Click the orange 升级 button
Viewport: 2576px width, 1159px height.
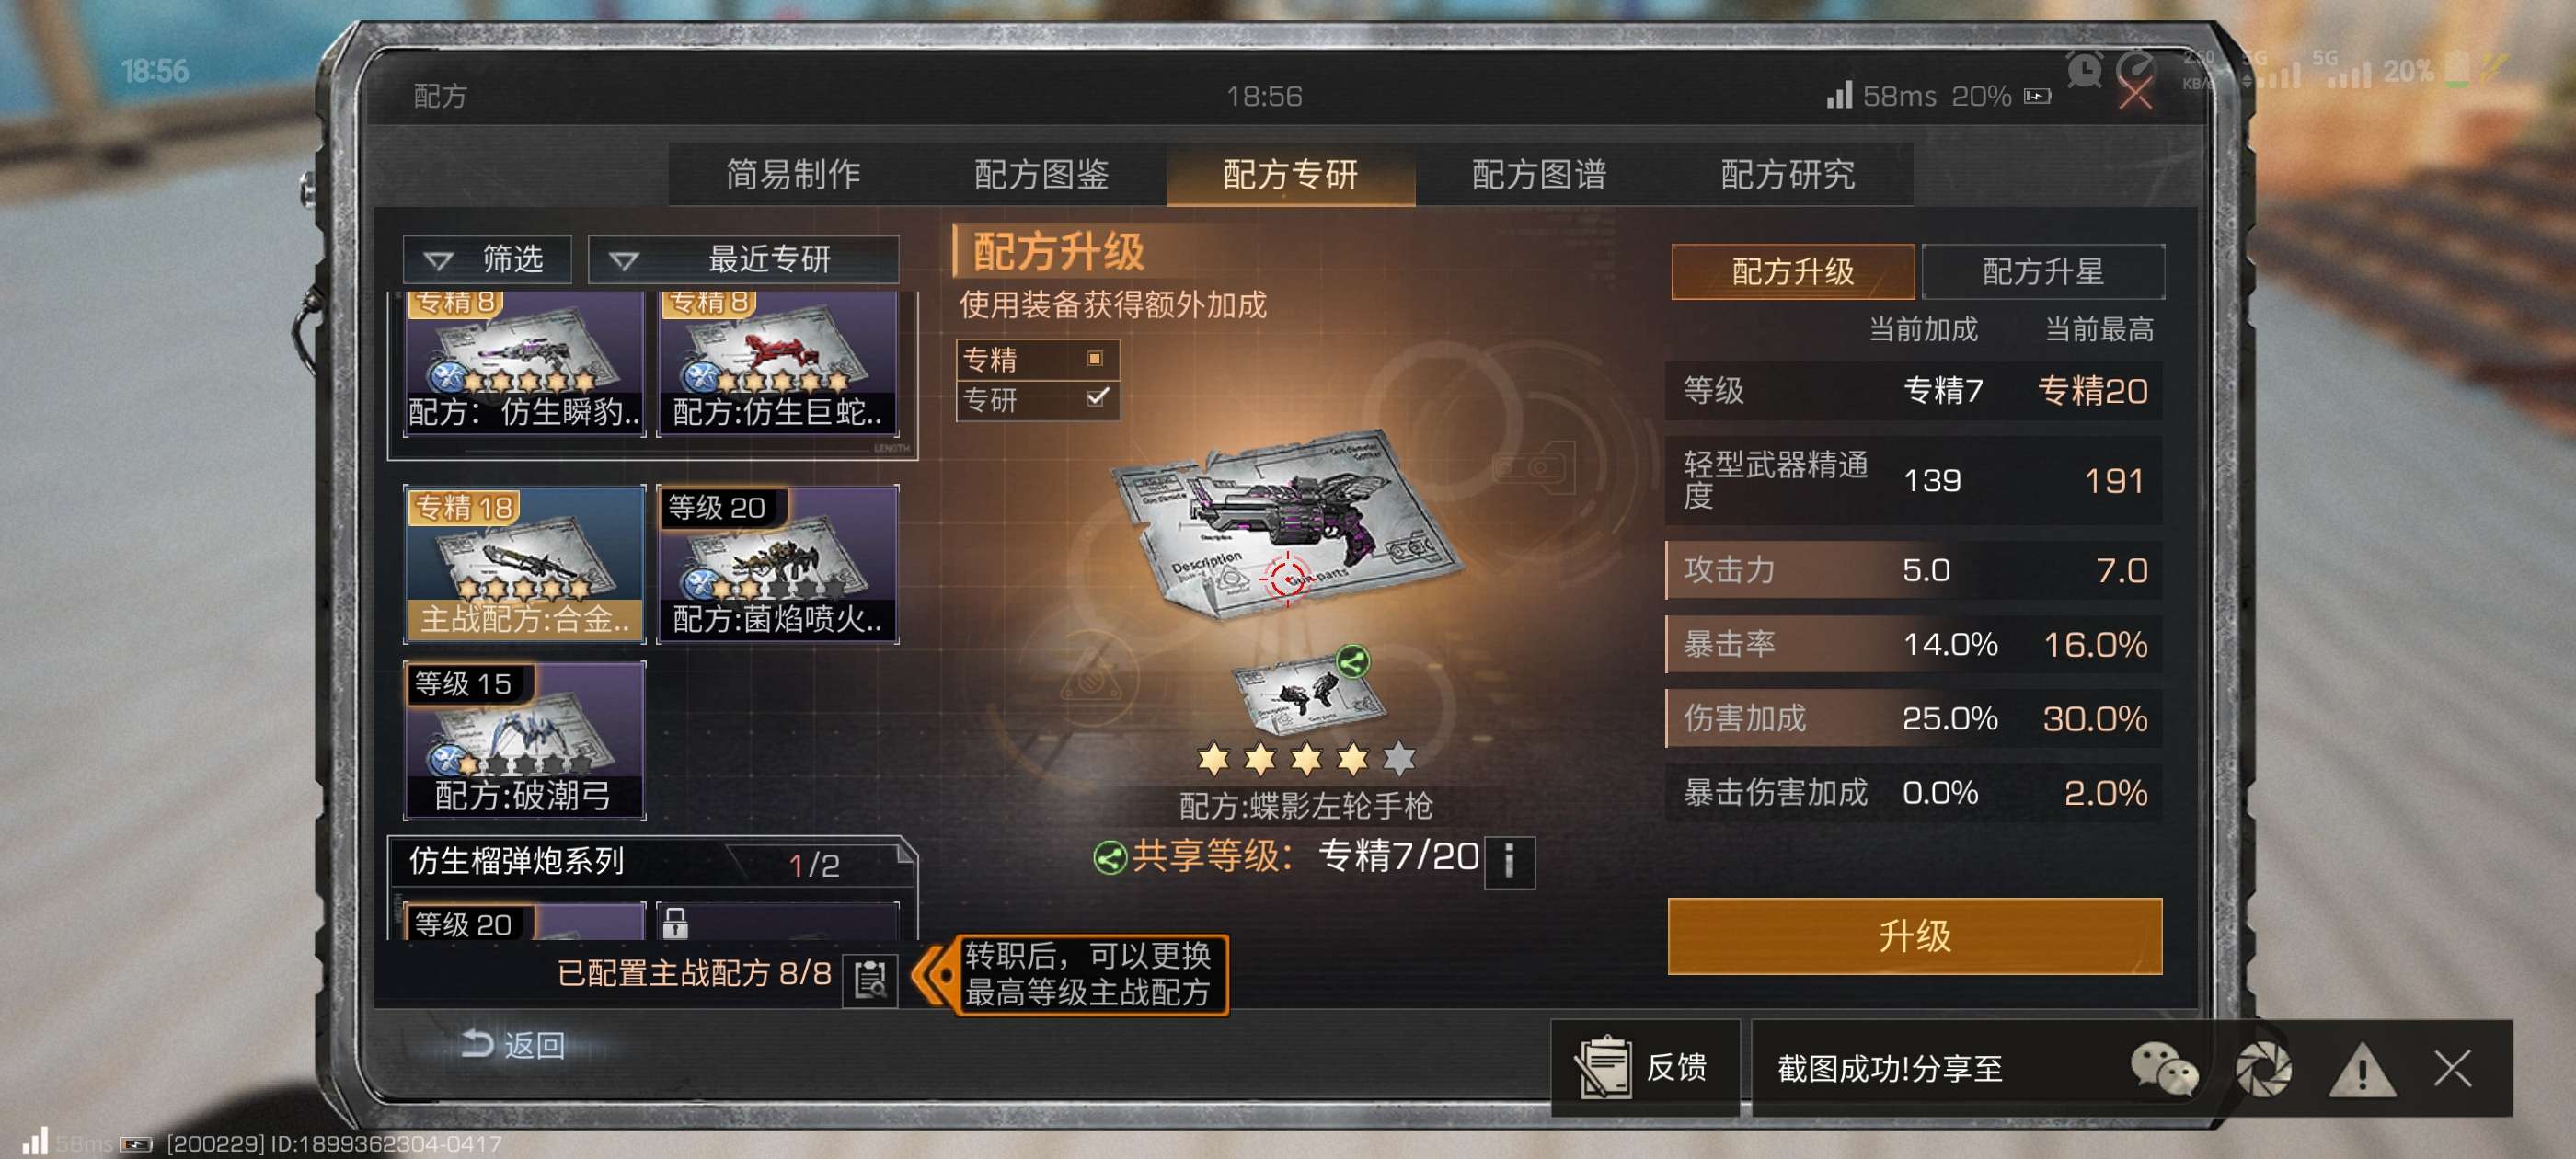click(1914, 936)
